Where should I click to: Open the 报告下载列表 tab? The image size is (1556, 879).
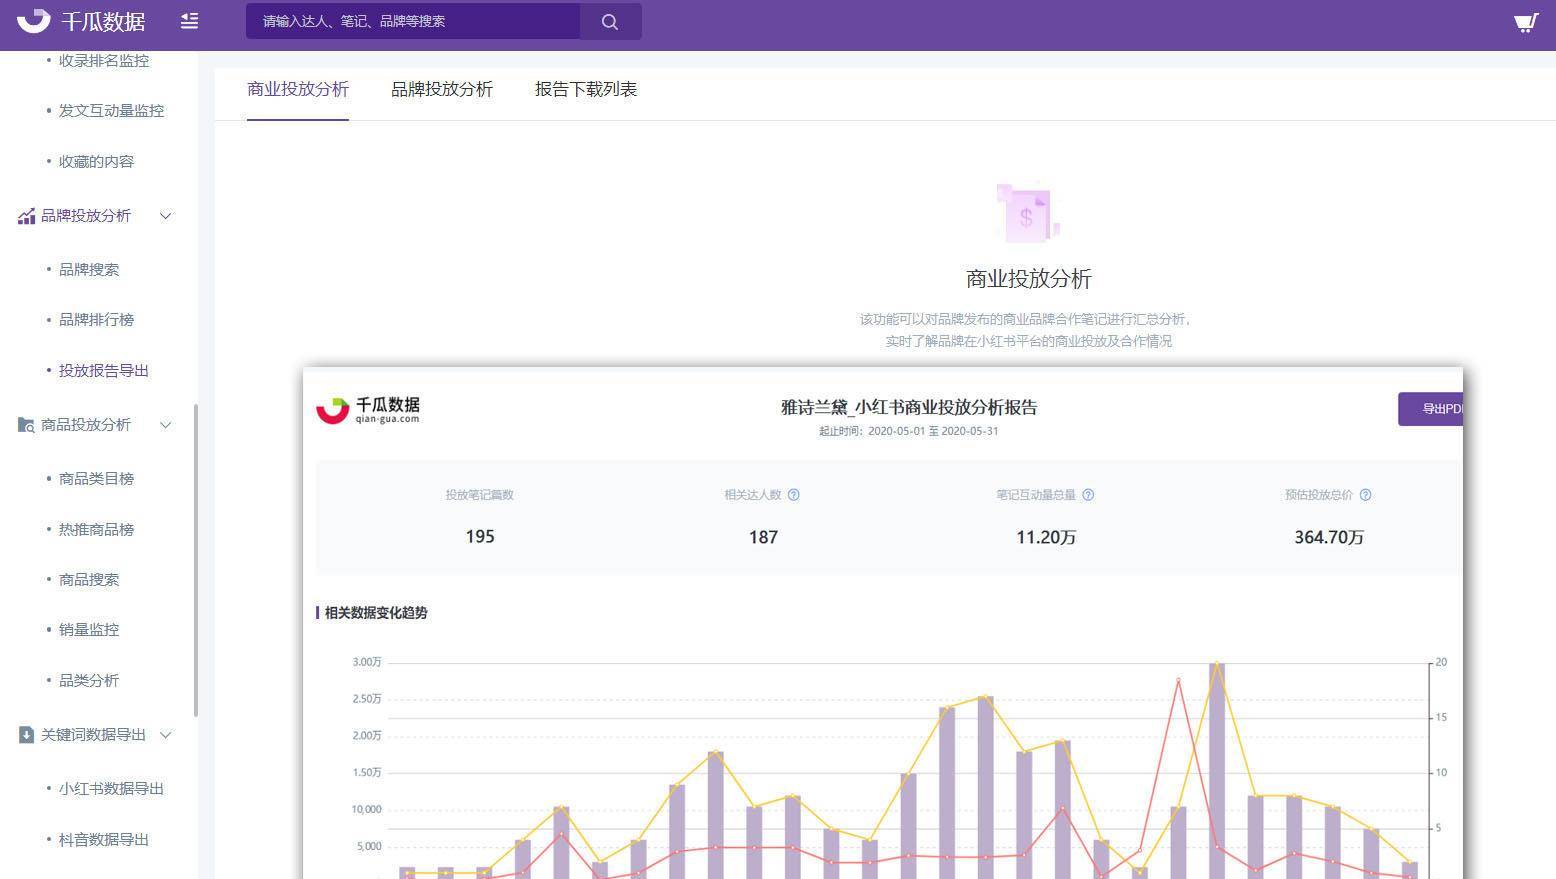coord(586,89)
